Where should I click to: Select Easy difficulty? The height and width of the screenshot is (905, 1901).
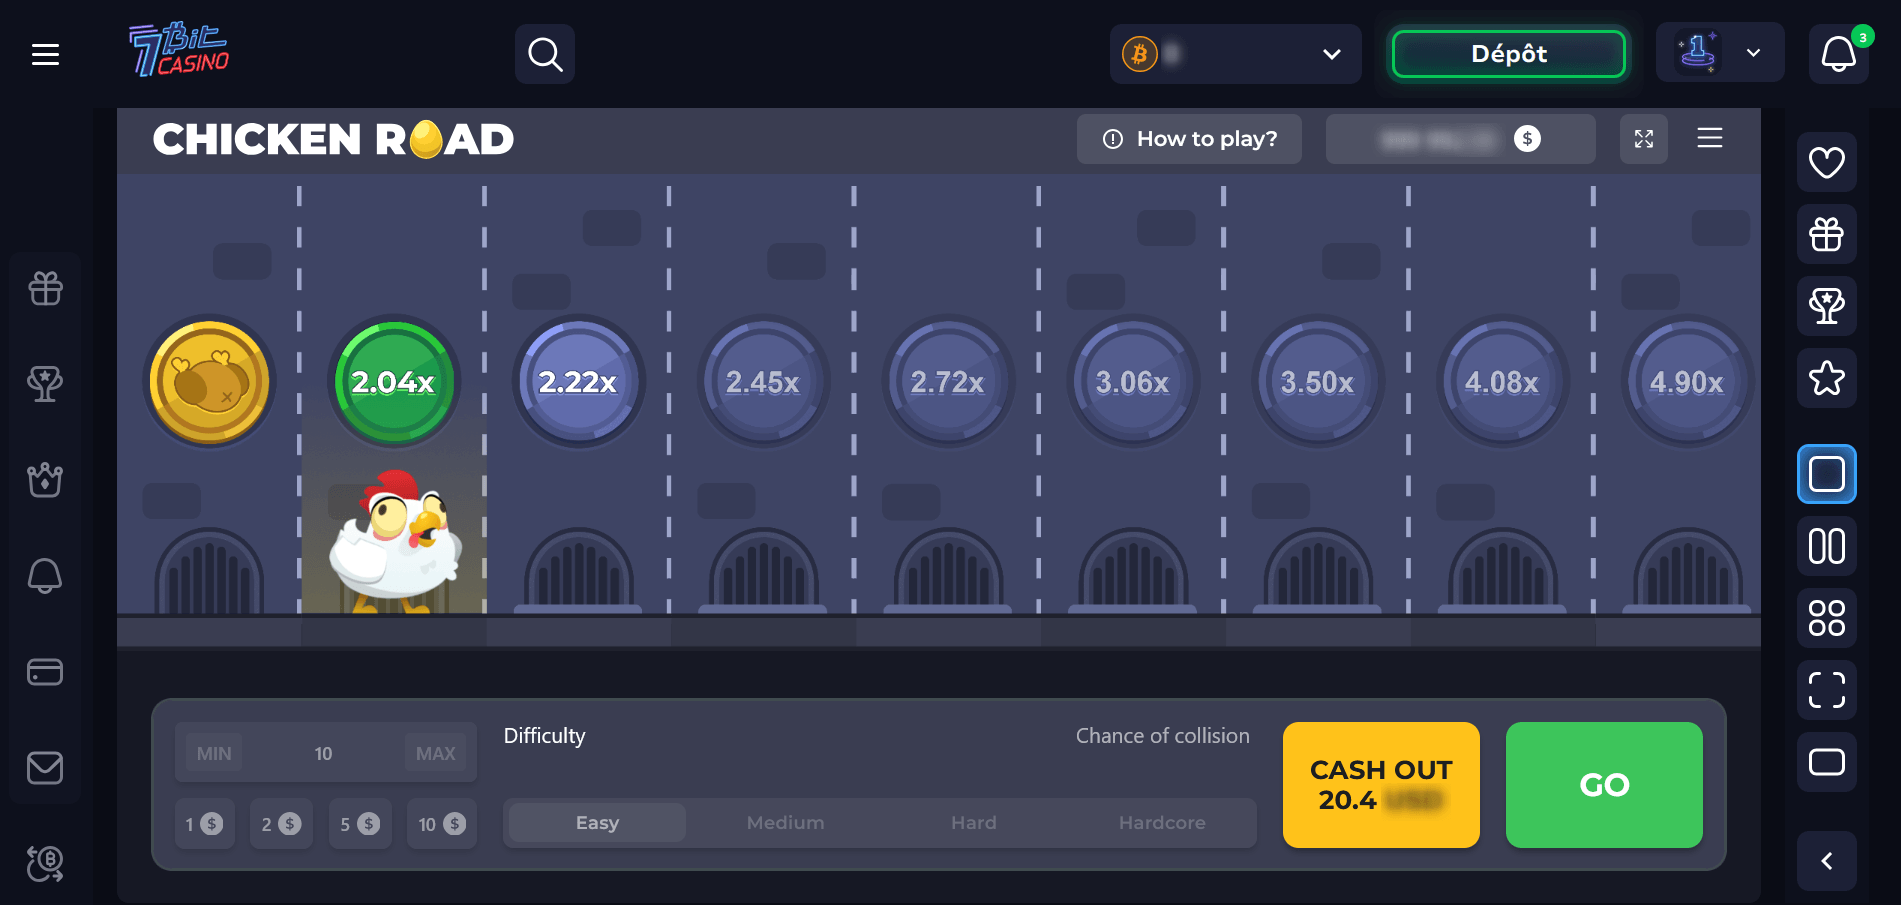click(597, 823)
